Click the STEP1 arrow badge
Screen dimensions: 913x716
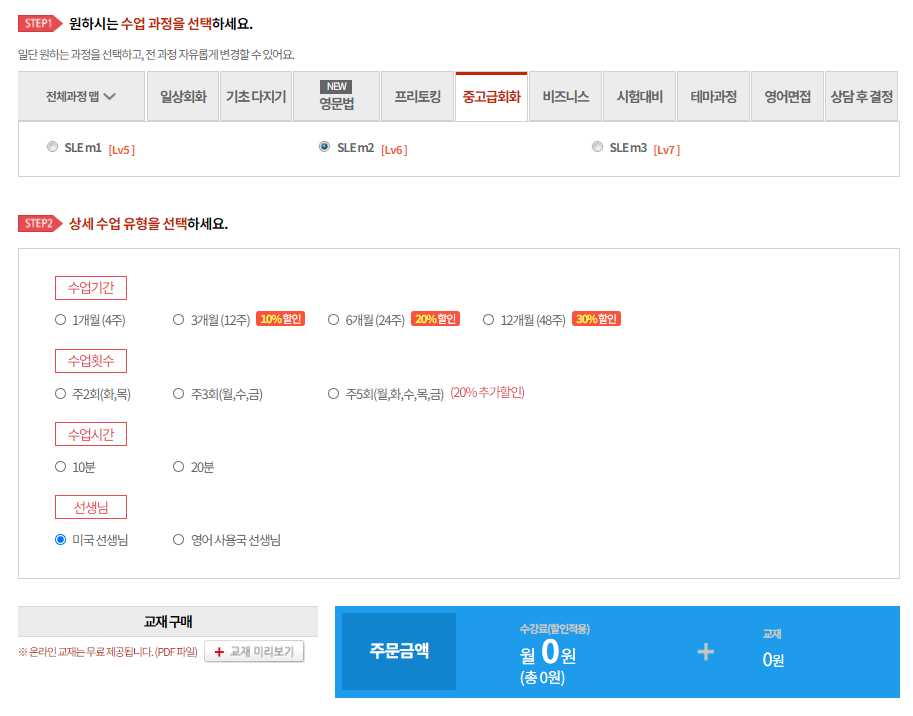40,23
